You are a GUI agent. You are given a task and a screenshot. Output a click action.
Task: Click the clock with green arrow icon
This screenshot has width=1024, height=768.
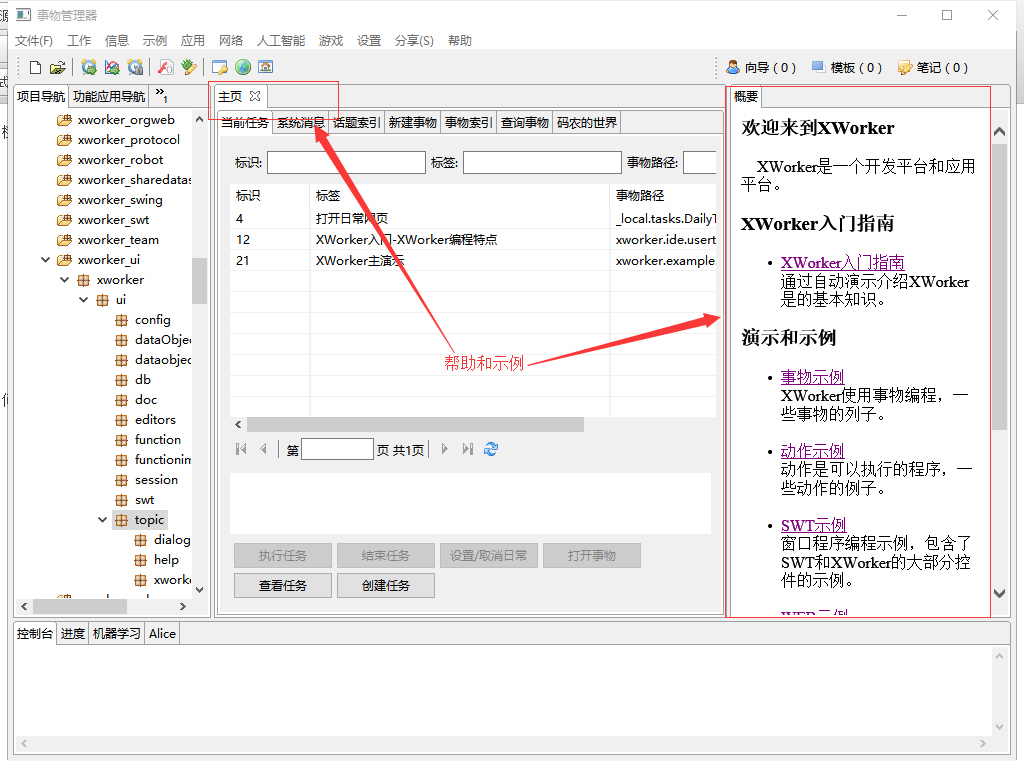[89, 67]
